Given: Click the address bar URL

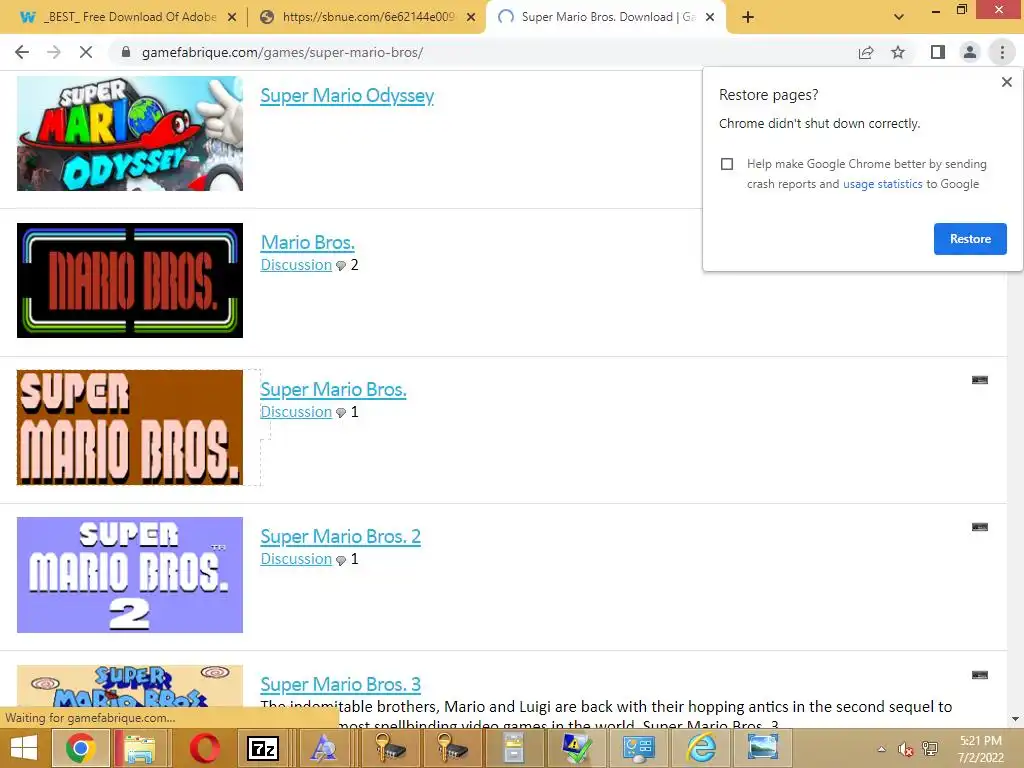Looking at the screenshot, I should 282,52.
